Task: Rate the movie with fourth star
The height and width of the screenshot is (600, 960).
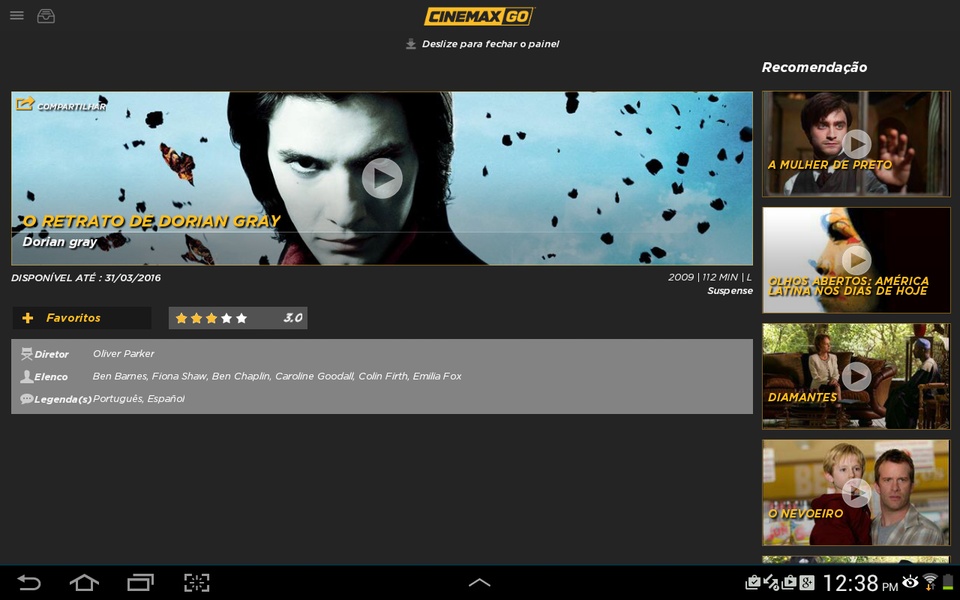Action: [x=227, y=318]
